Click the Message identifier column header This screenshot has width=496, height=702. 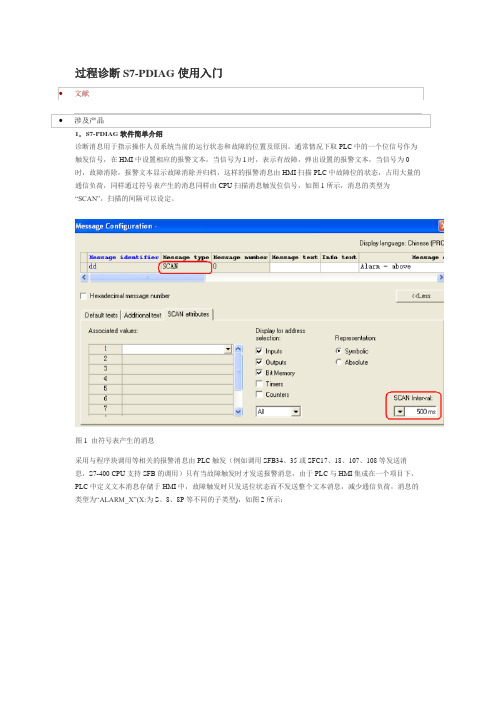point(124,257)
